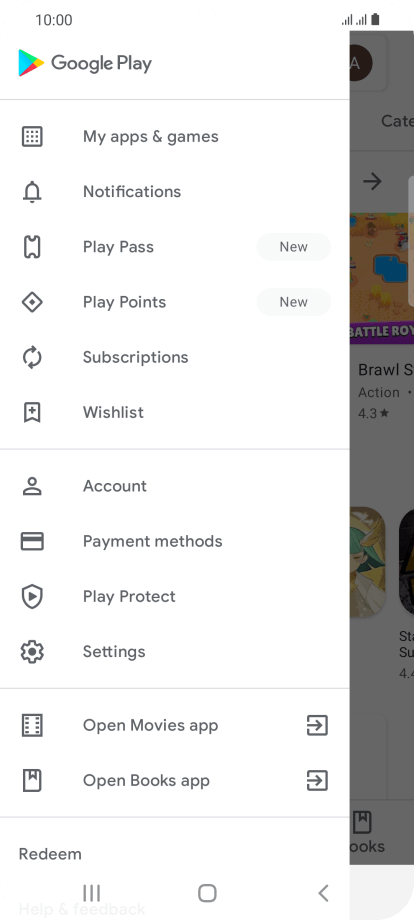Select Open Movies app entry

pyautogui.click(x=175, y=726)
